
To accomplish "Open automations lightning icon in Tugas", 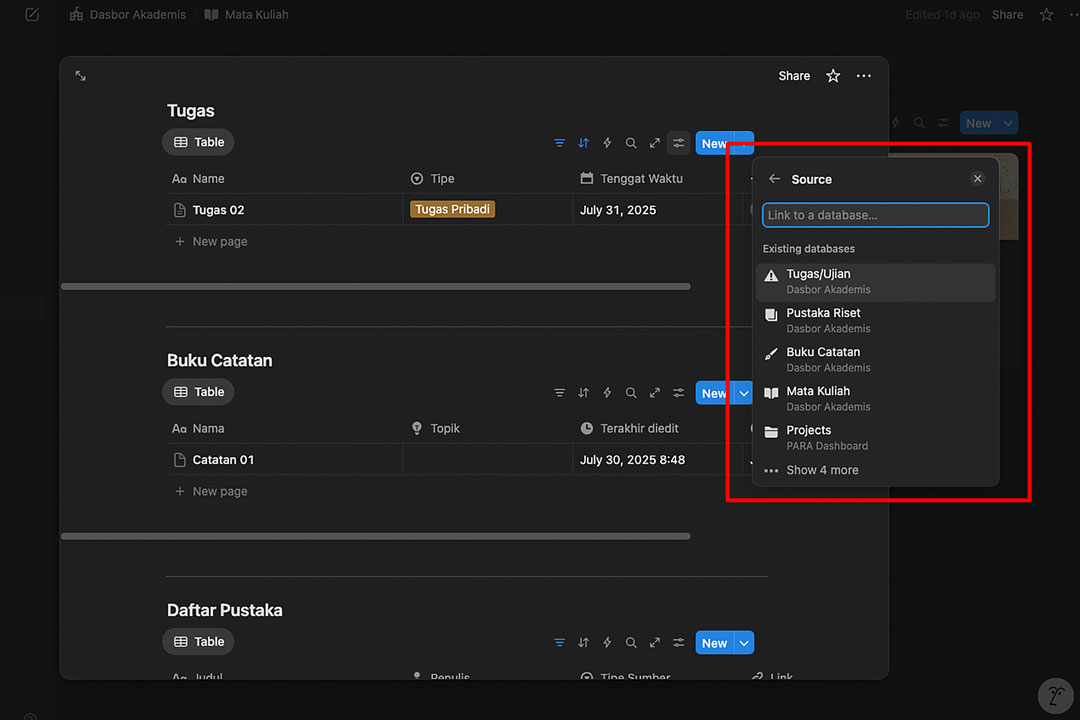I will [607, 143].
